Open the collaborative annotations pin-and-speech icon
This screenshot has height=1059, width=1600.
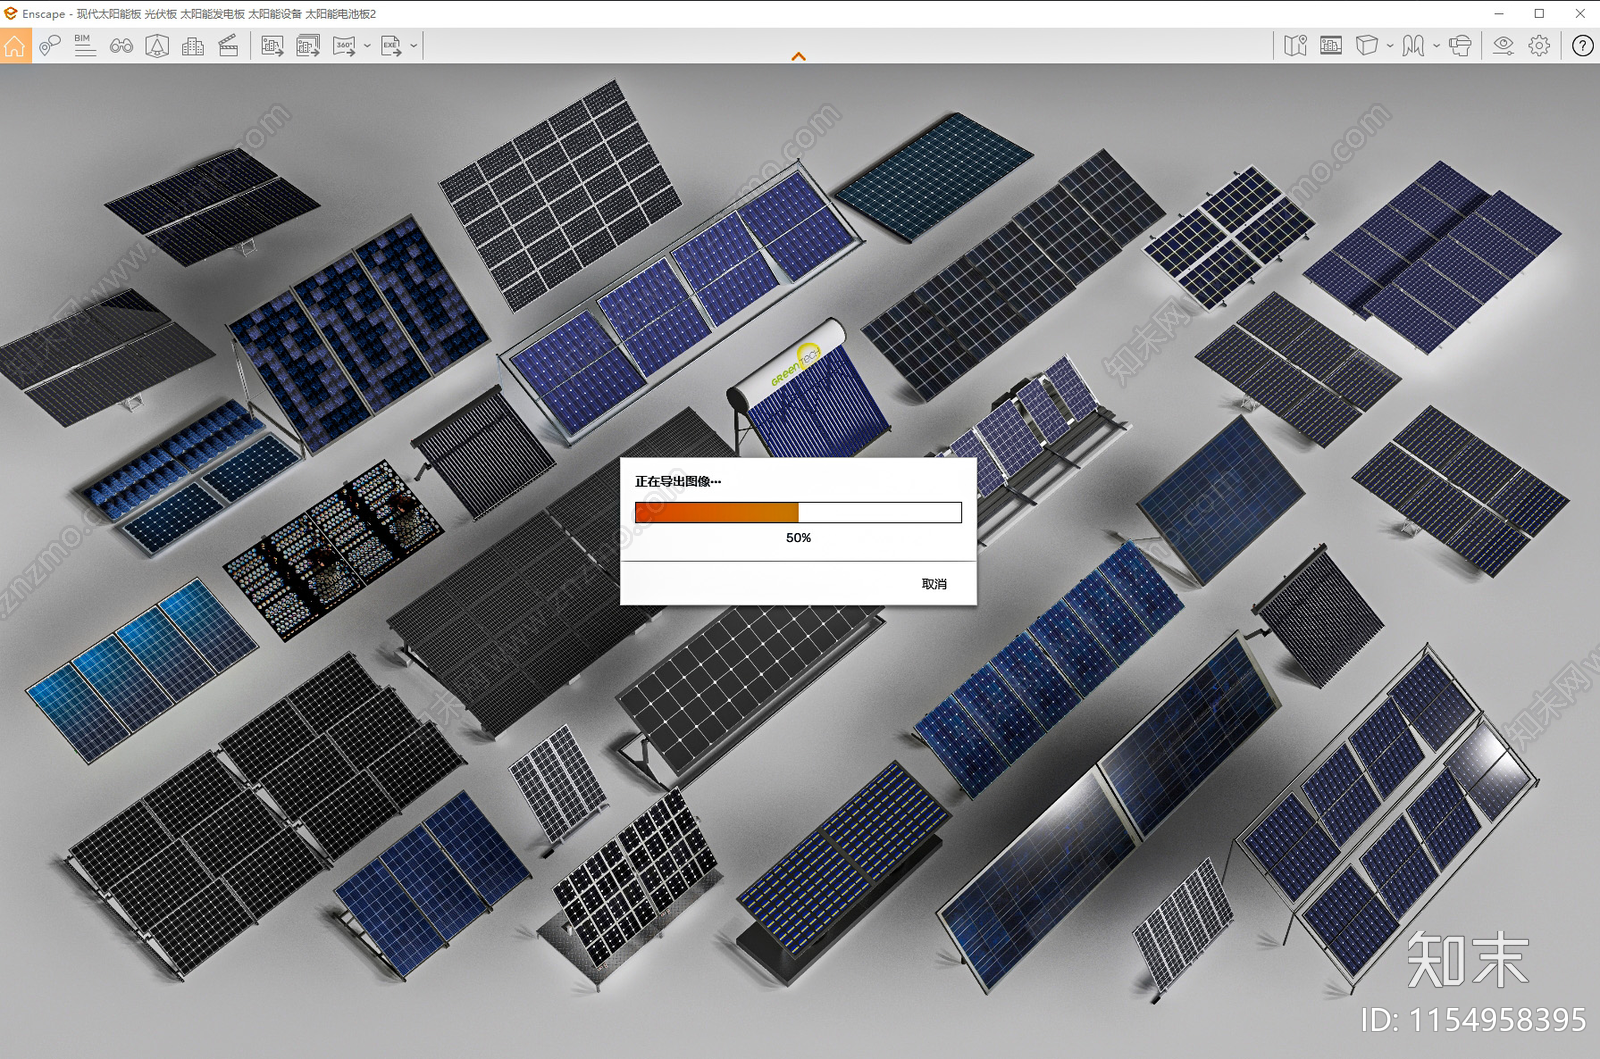coord(50,46)
